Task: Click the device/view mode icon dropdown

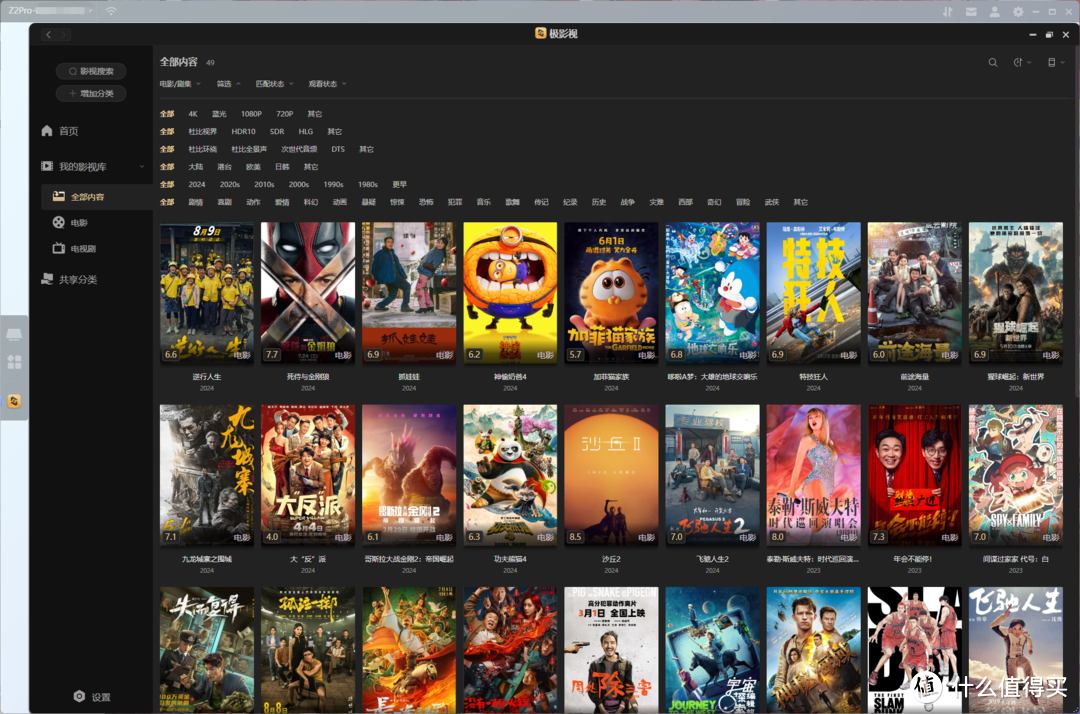Action: coord(1053,62)
